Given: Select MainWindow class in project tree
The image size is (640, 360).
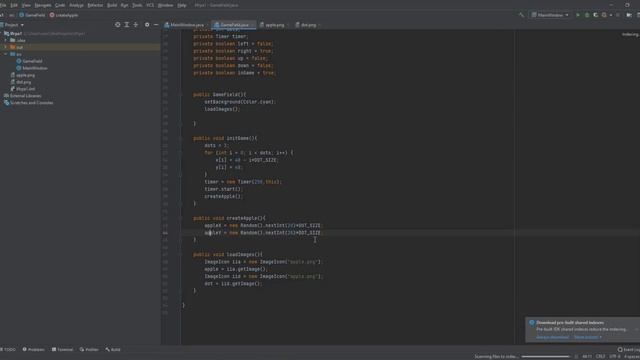Looking at the screenshot, I should [32, 68].
